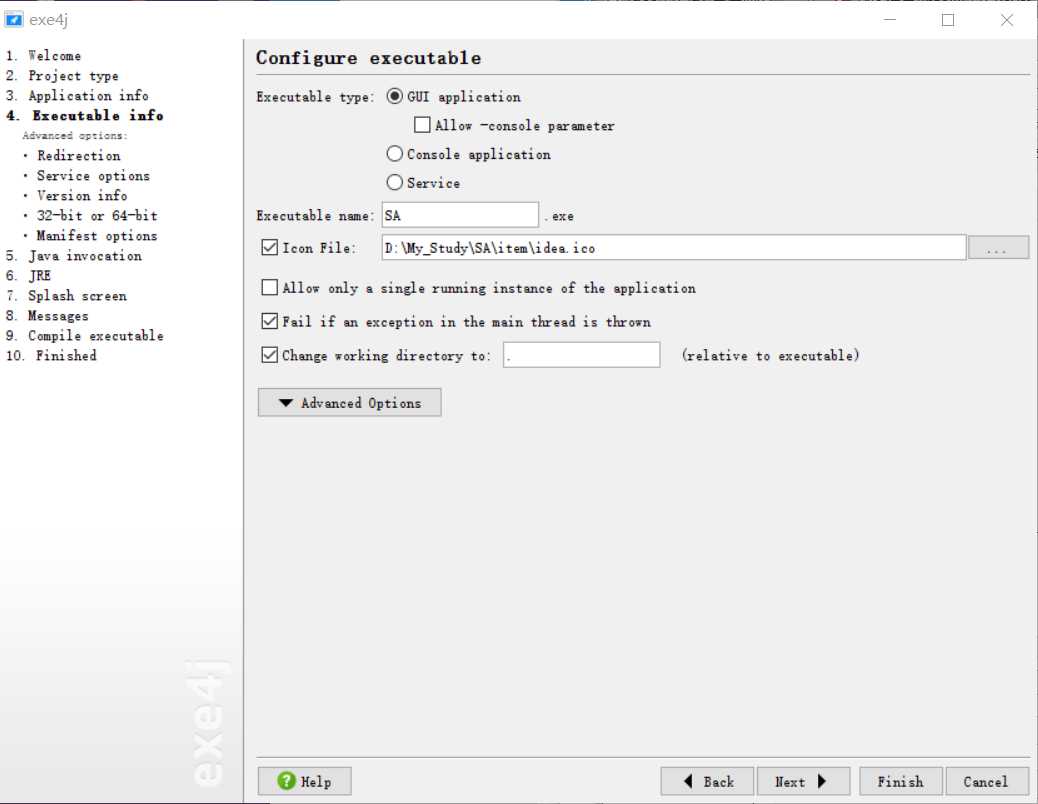Image resolution: width=1038 pixels, height=804 pixels.
Task: Enable Allow -console parameter checkbox
Action: 422,125
